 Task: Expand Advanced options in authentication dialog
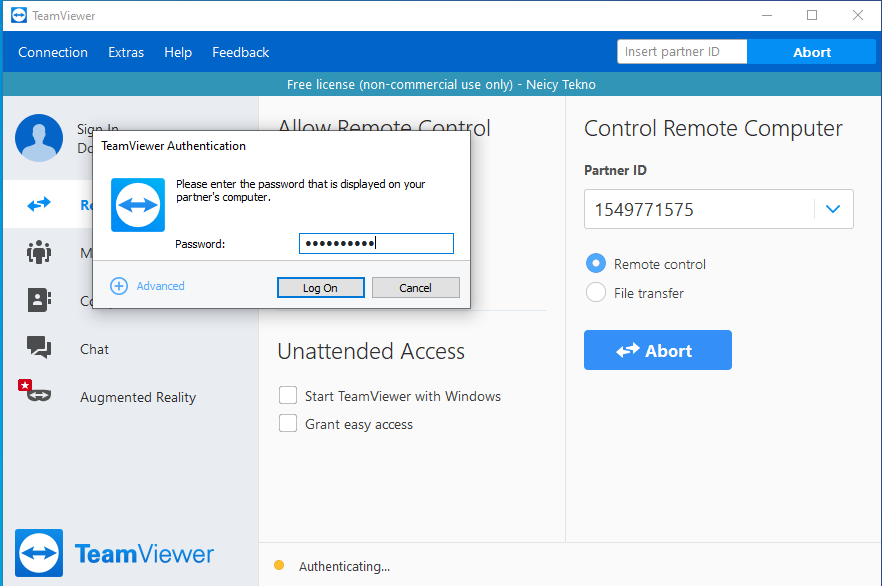160,286
